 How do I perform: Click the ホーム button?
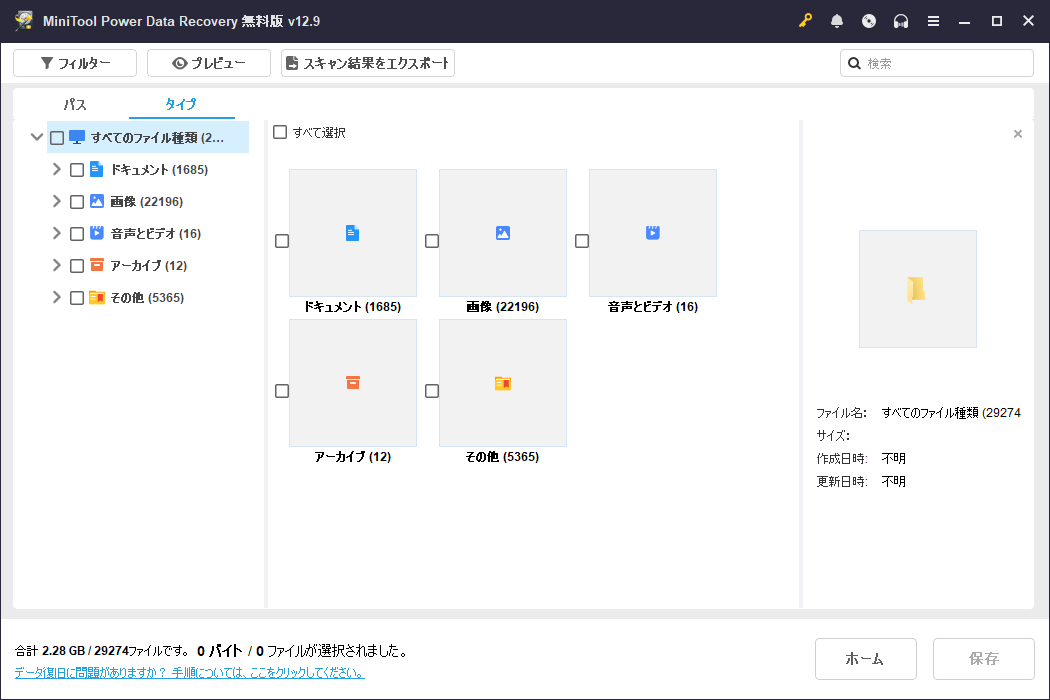(x=865, y=658)
